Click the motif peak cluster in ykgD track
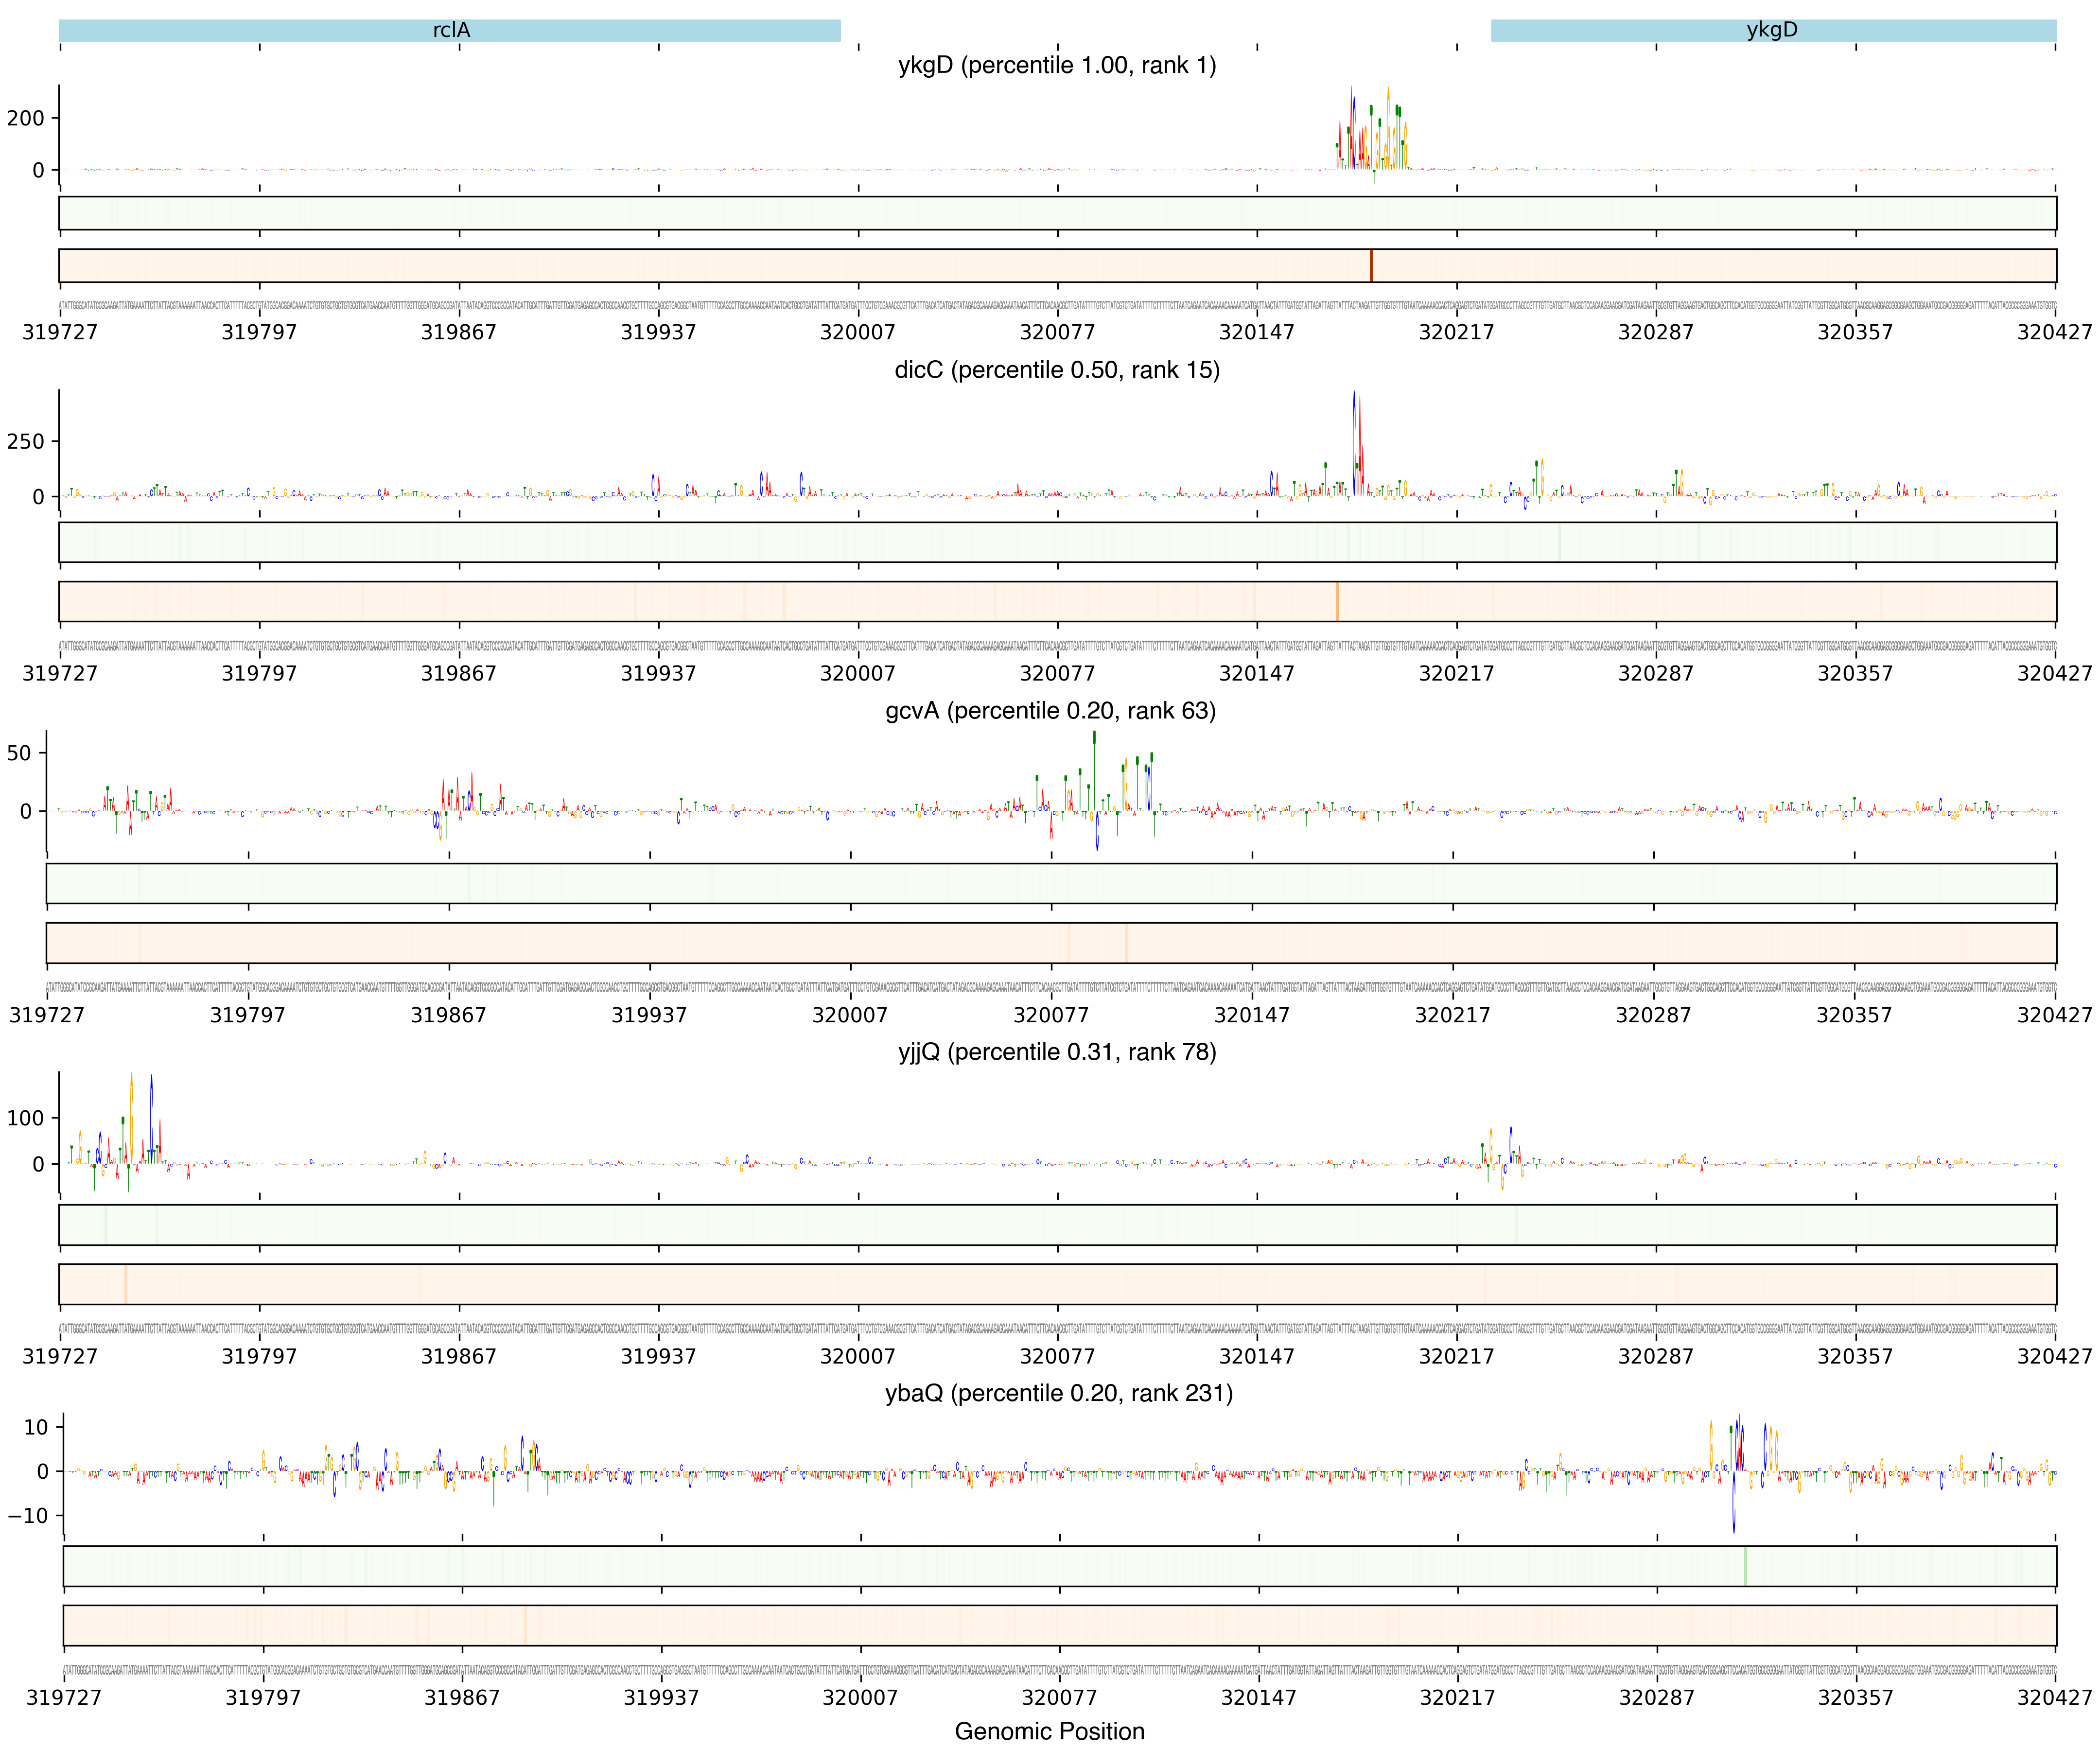The height and width of the screenshot is (1750, 2100). [1372, 135]
